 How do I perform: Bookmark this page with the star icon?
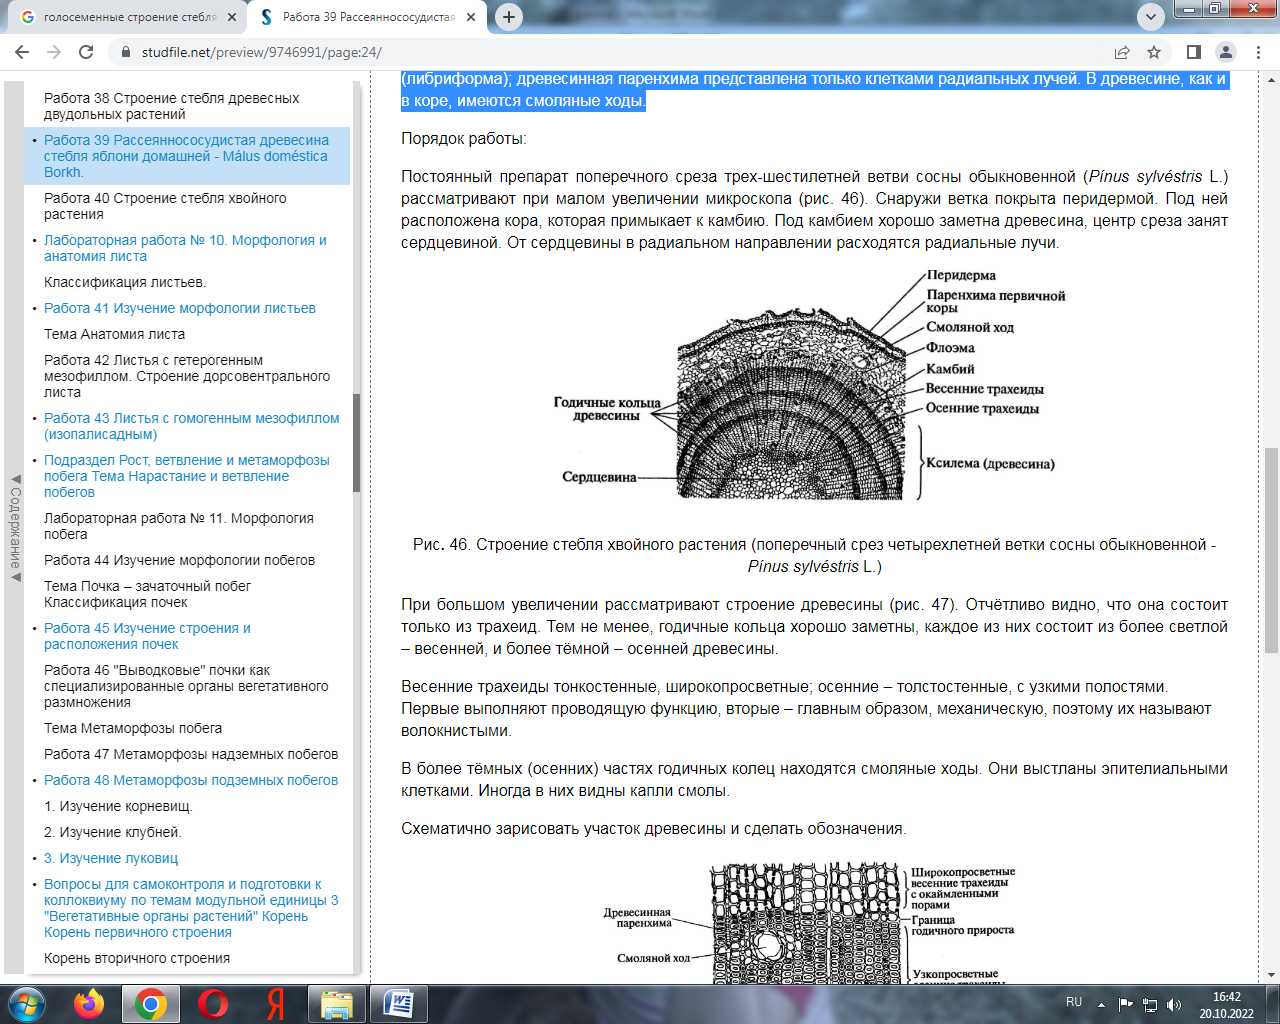pos(1154,52)
